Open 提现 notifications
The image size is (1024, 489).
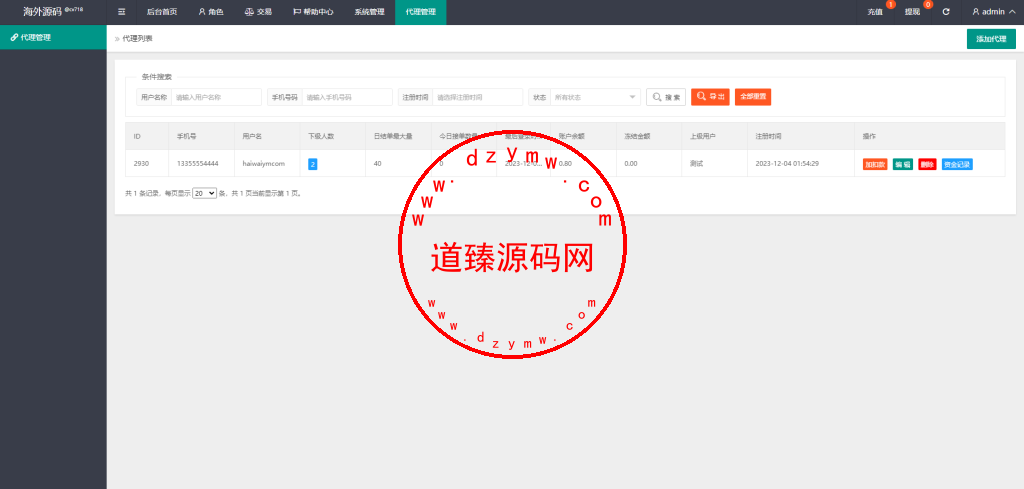913,12
